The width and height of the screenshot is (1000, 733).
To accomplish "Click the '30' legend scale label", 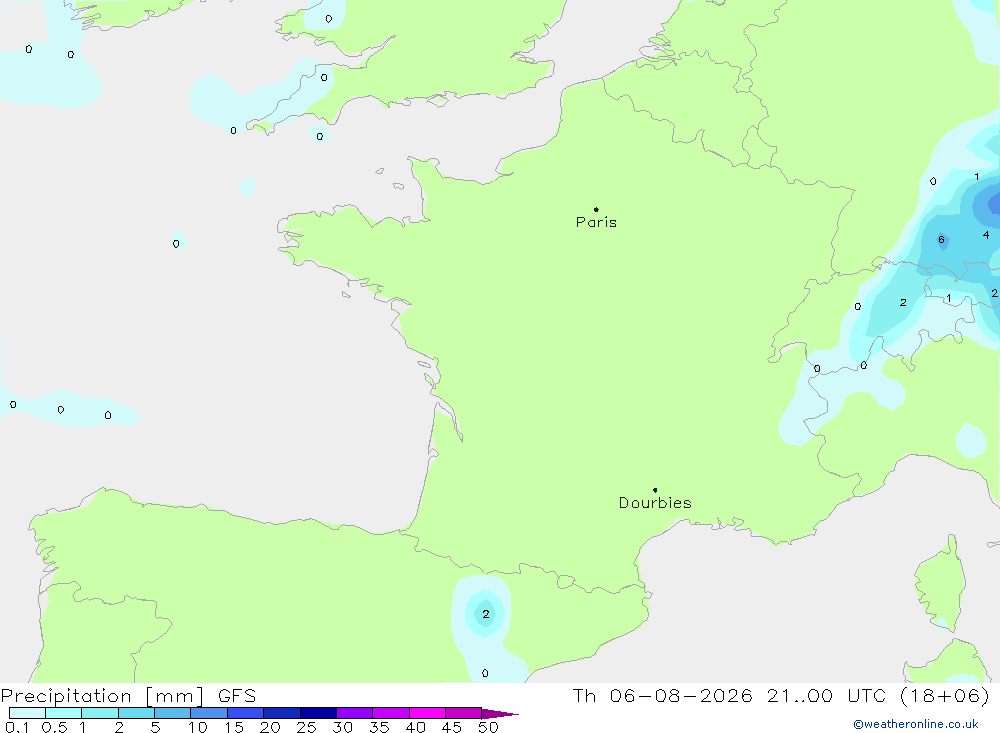I will click(343, 727).
